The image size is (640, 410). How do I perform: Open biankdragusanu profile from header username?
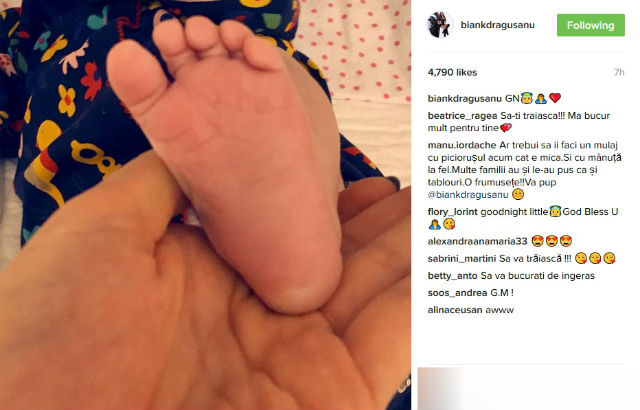pyautogui.click(x=497, y=25)
